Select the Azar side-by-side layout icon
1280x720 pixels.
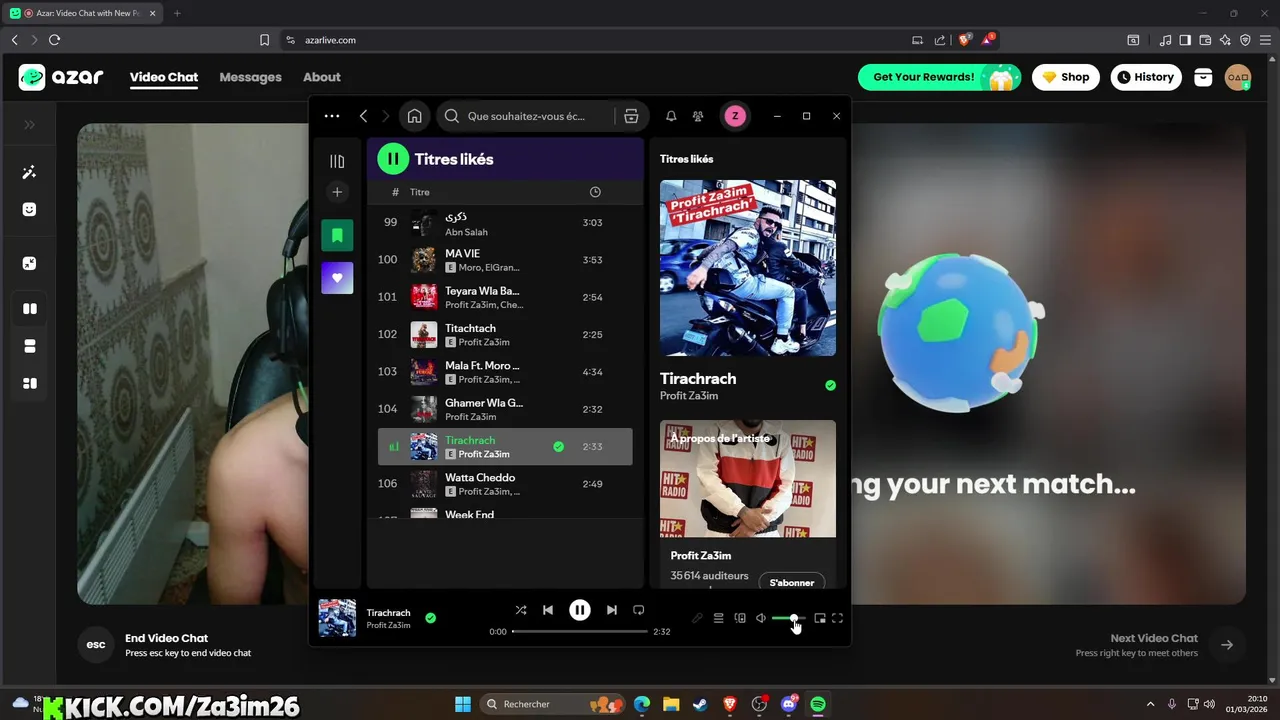point(30,309)
